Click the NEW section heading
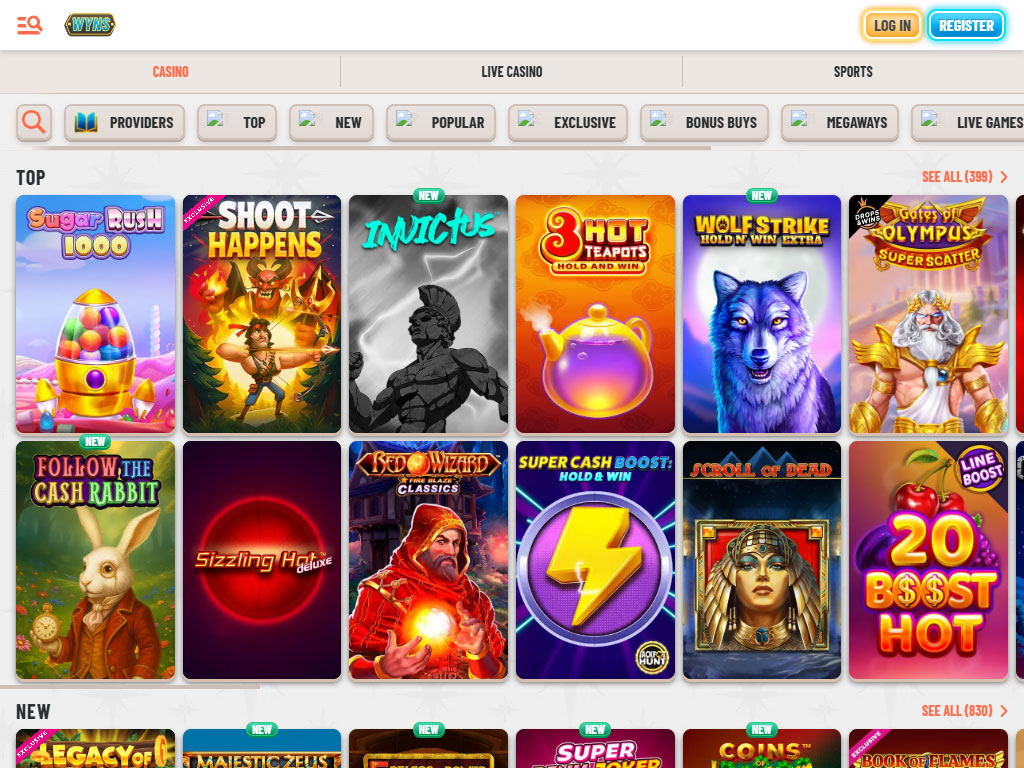1024x768 pixels. [x=33, y=711]
